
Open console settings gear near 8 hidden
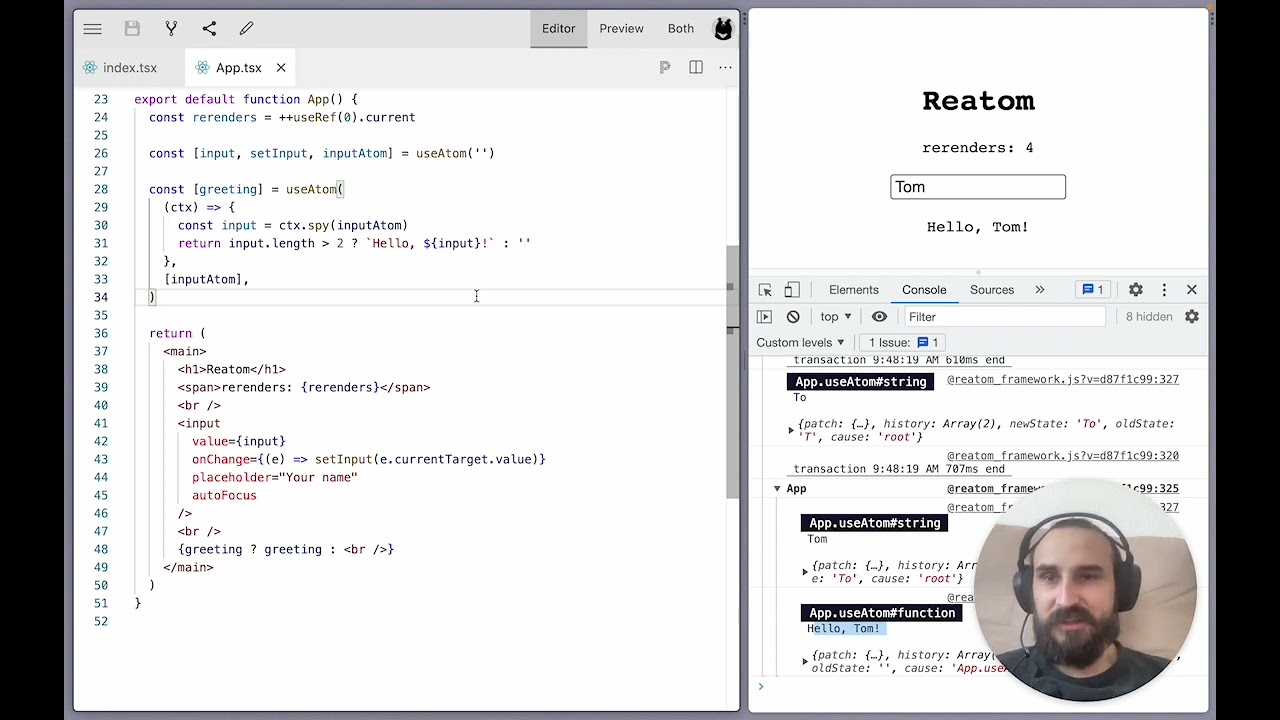click(1192, 317)
